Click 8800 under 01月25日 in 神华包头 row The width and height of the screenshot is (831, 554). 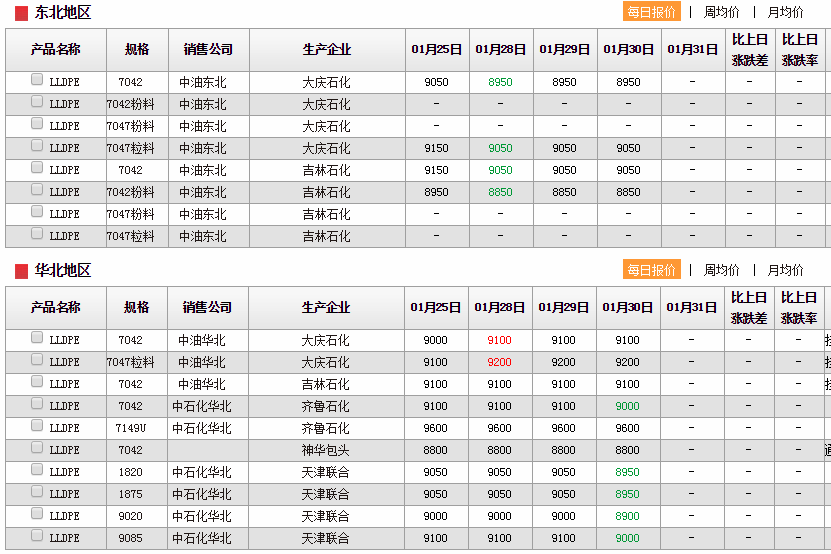pos(436,451)
